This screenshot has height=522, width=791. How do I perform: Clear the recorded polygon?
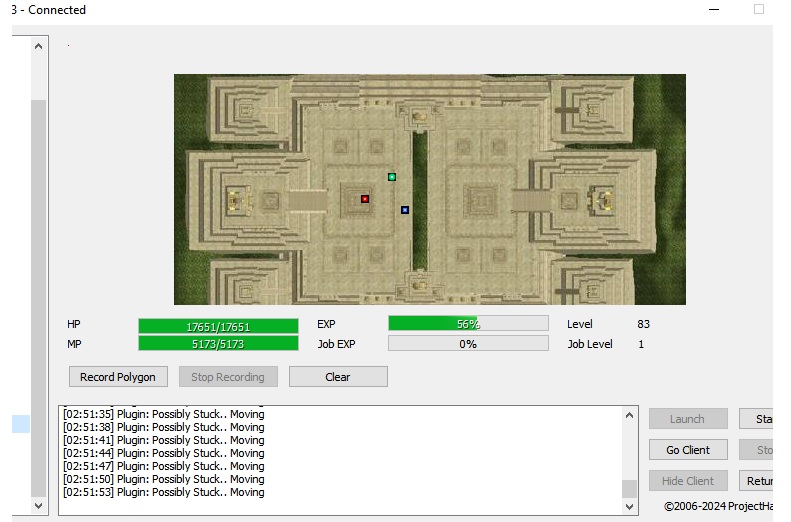click(x=337, y=377)
